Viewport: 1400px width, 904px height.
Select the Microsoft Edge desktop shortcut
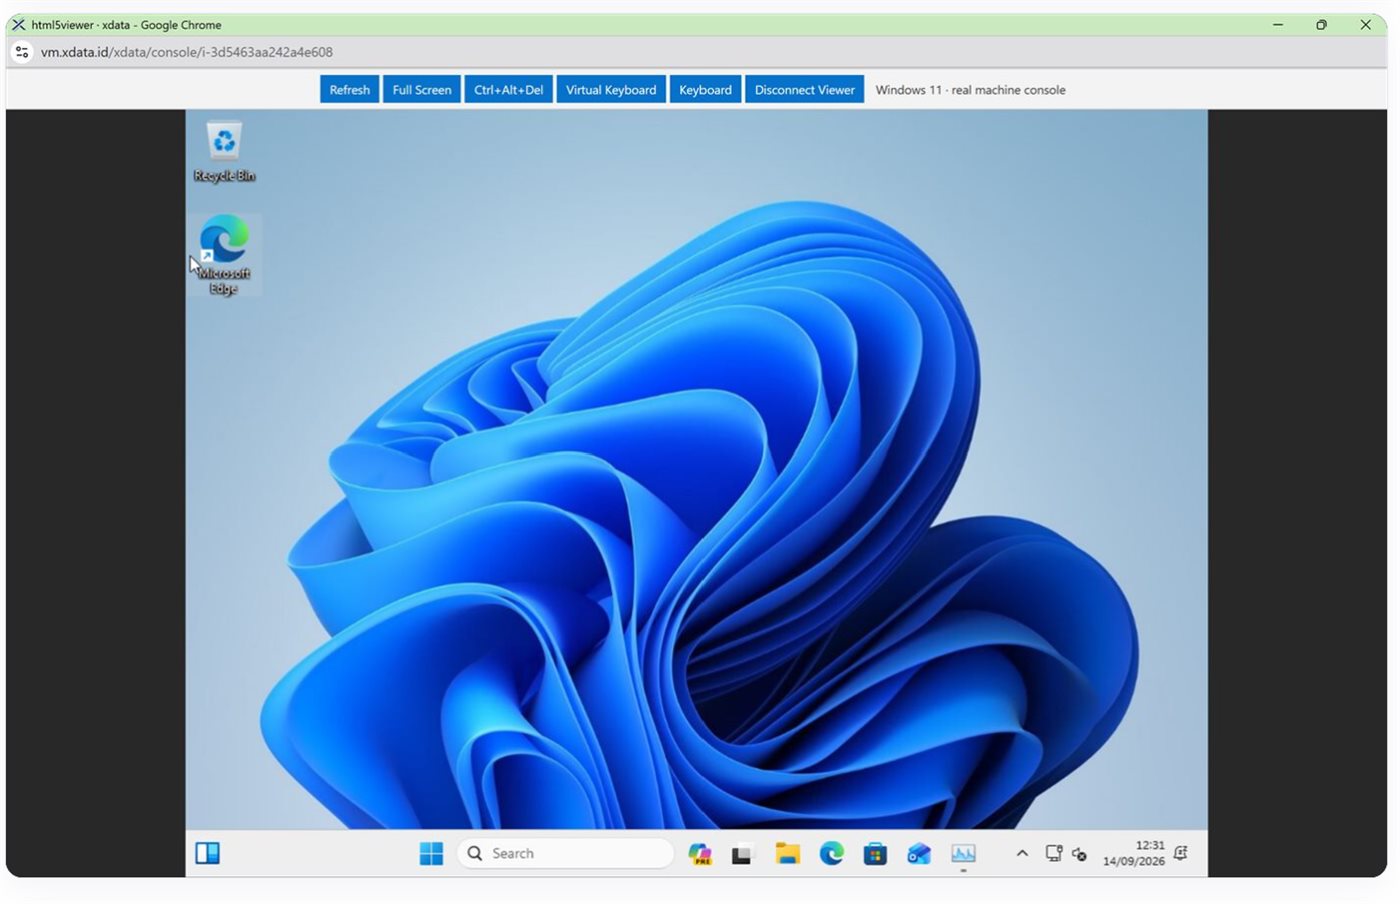click(x=224, y=255)
